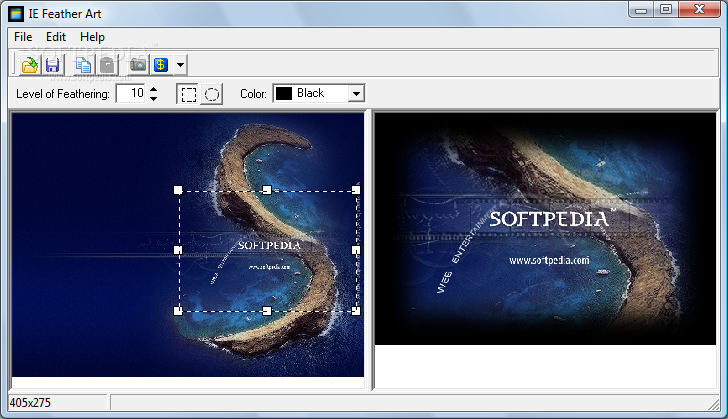The width and height of the screenshot is (728, 419).
Task: Click the top-left selection handle on the source image
Action: (x=178, y=190)
